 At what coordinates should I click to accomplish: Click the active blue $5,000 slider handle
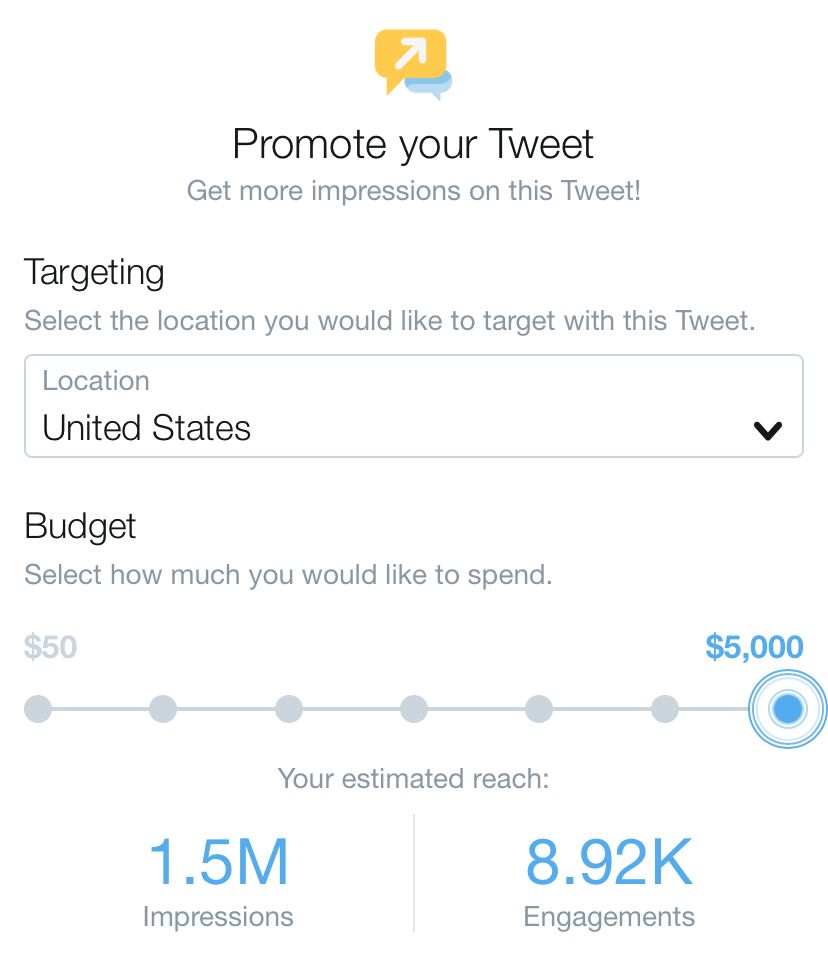point(788,709)
